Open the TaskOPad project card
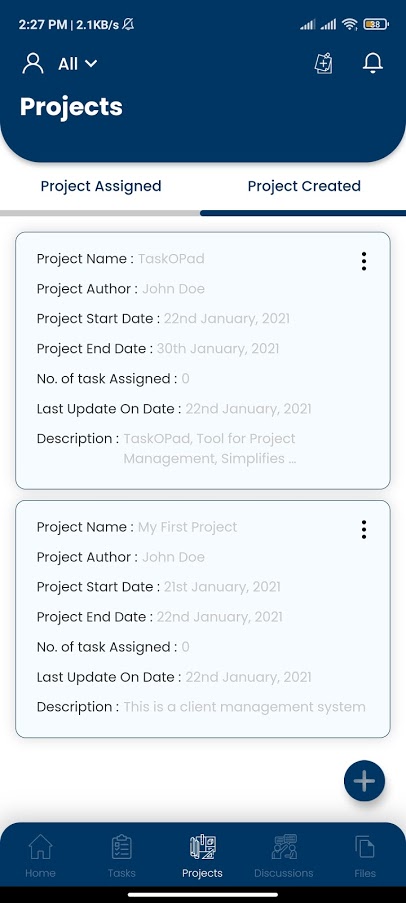The image size is (406, 903). [x=203, y=361]
